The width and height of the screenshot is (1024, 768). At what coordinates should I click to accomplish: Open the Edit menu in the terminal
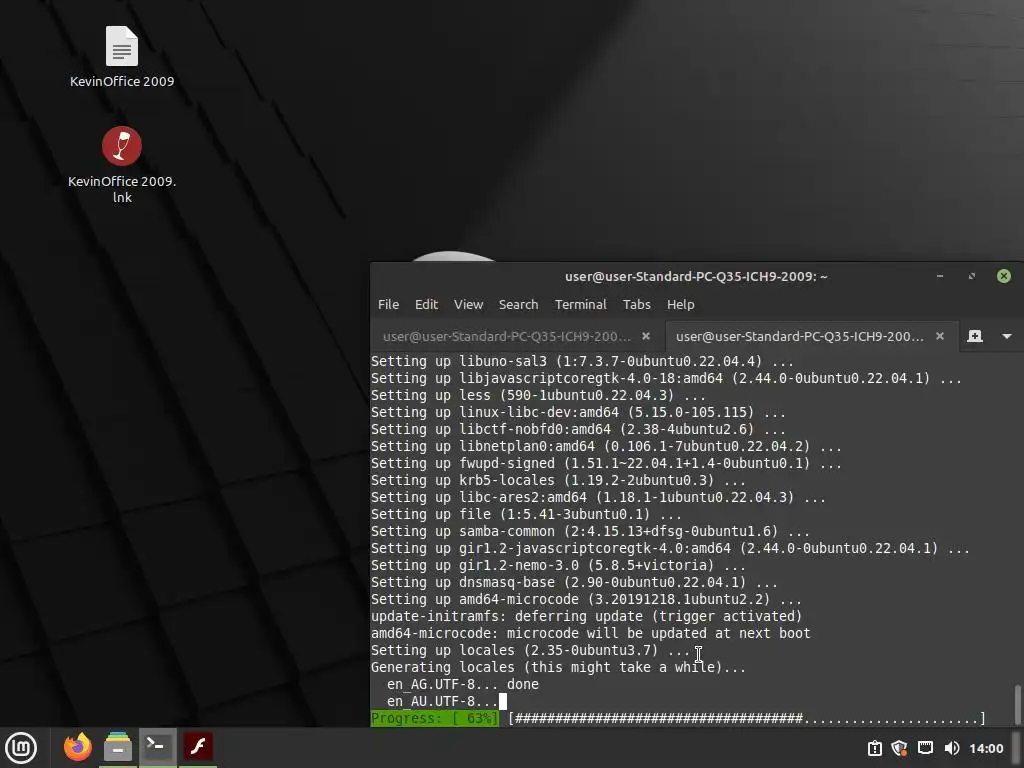426,304
